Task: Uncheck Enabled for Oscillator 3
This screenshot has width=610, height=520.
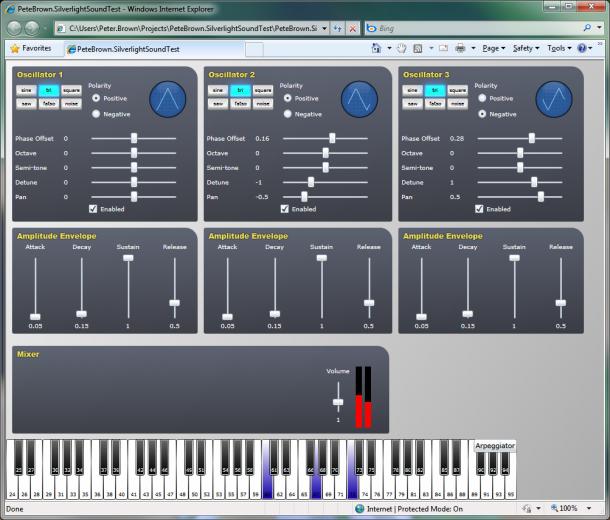Action: [x=479, y=209]
